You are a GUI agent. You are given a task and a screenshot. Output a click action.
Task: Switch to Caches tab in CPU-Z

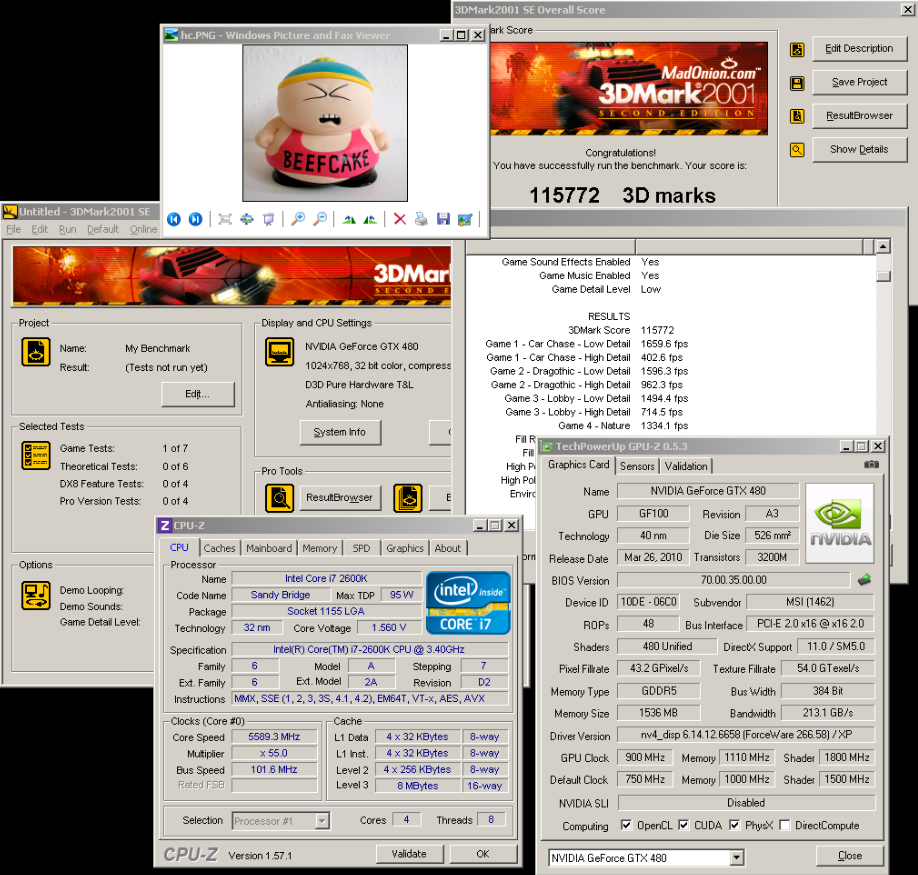220,548
